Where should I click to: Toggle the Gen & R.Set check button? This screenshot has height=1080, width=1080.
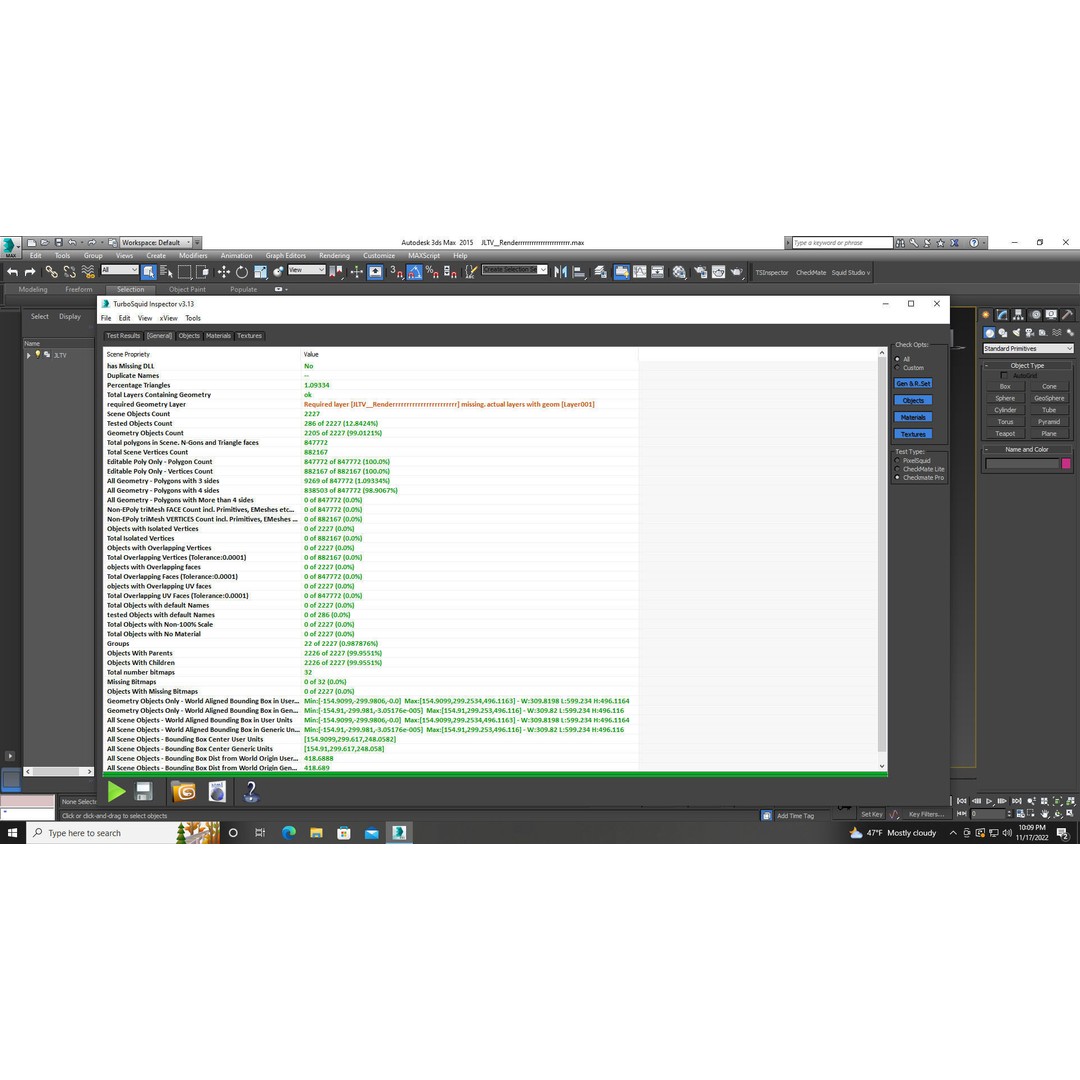click(913, 384)
